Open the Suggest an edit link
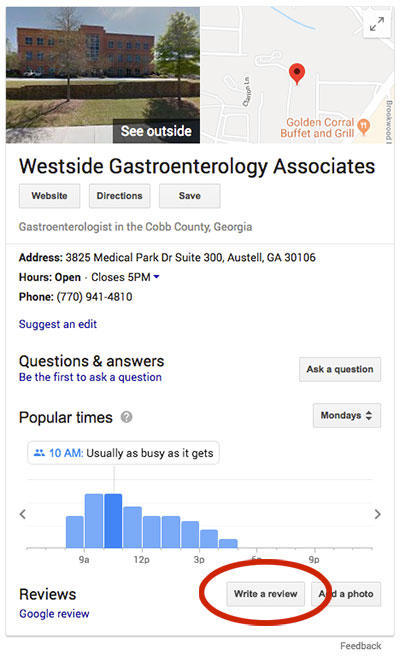 point(58,324)
